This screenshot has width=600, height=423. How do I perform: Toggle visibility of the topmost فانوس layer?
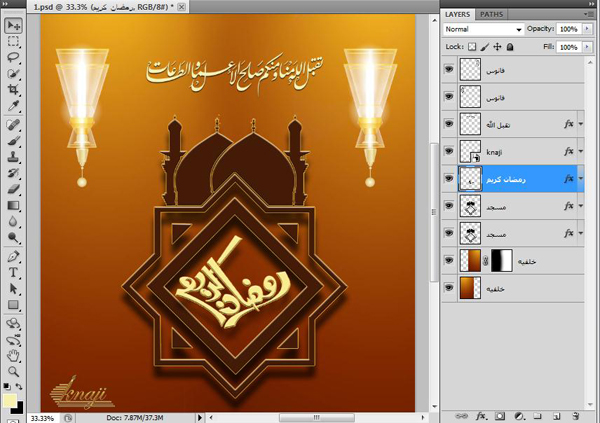[448, 68]
